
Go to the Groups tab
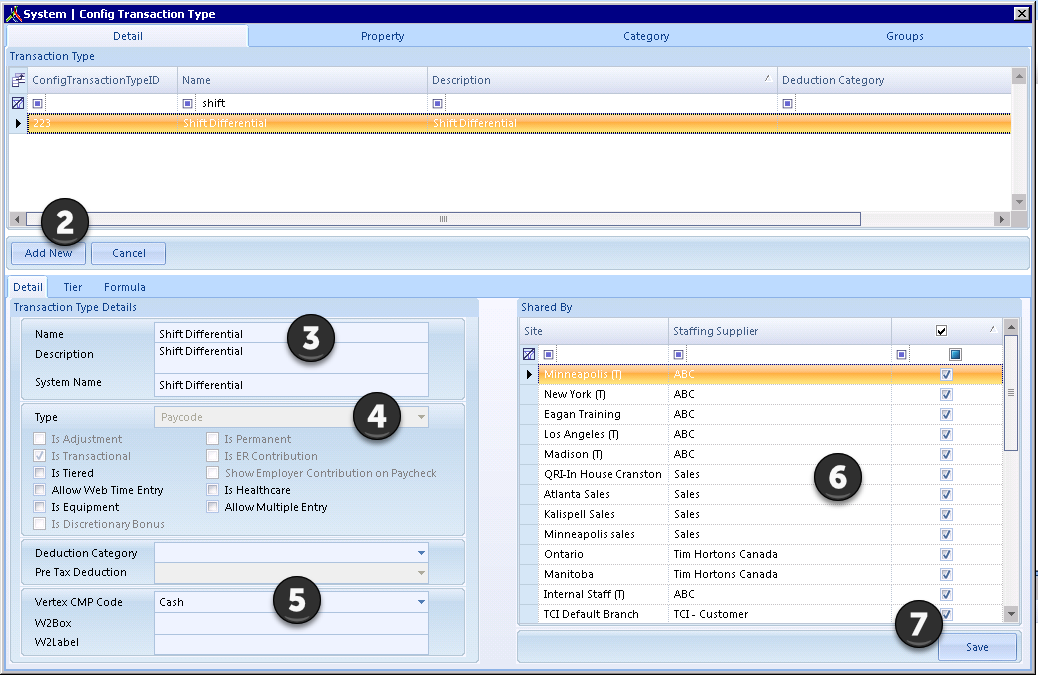(x=905, y=36)
